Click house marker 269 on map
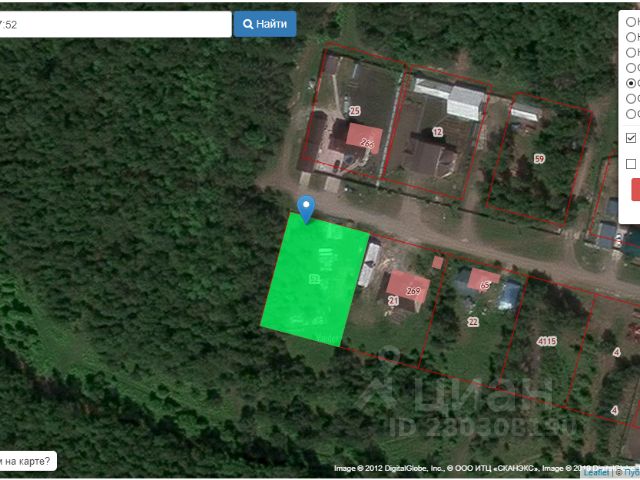The image size is (640, 480). point(413,291)
